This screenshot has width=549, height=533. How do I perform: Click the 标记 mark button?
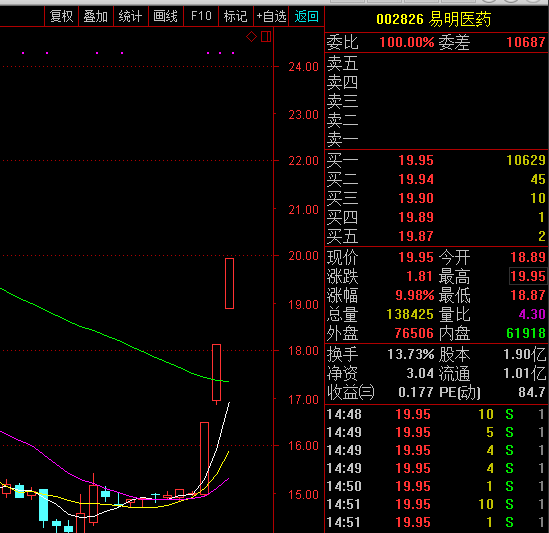pyautogui.click(x=236, y=16)
